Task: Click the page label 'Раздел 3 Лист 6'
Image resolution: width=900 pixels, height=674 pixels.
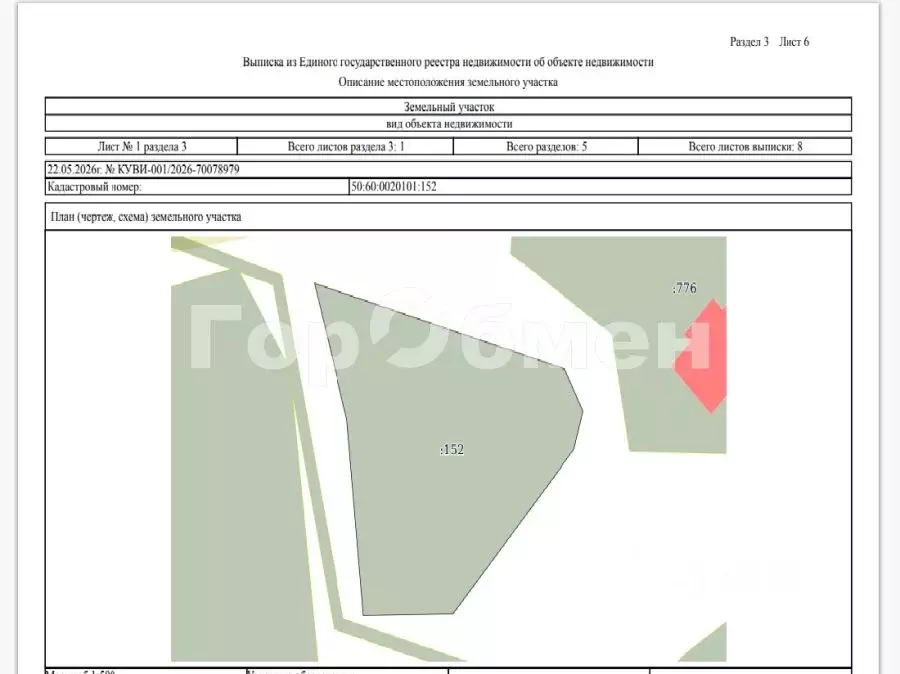Action: click(769, 42)
